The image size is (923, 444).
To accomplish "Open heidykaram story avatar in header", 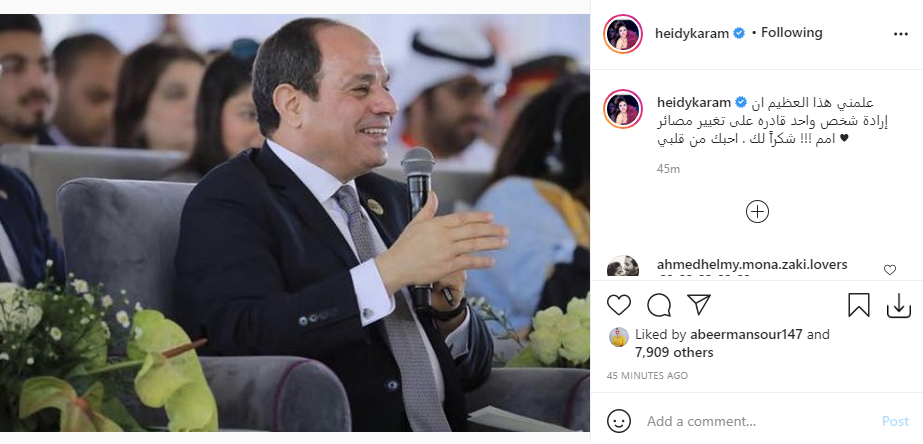I will point(623,34).
